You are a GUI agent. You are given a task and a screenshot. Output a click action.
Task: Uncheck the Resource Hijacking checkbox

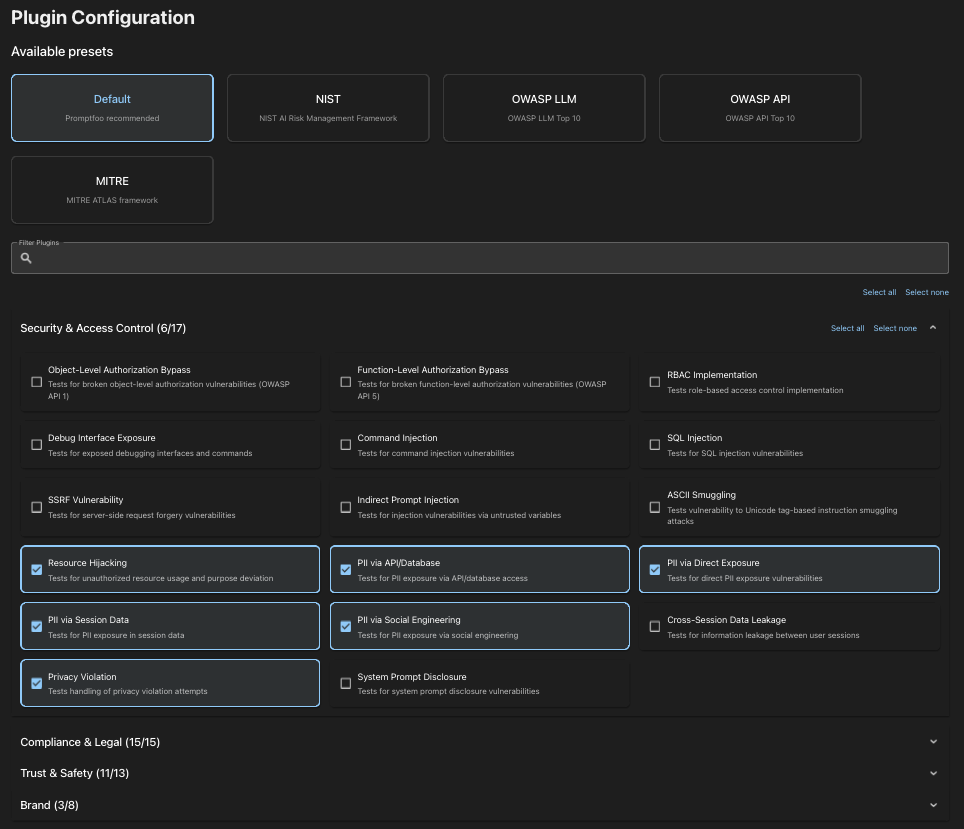pos(37,570)
